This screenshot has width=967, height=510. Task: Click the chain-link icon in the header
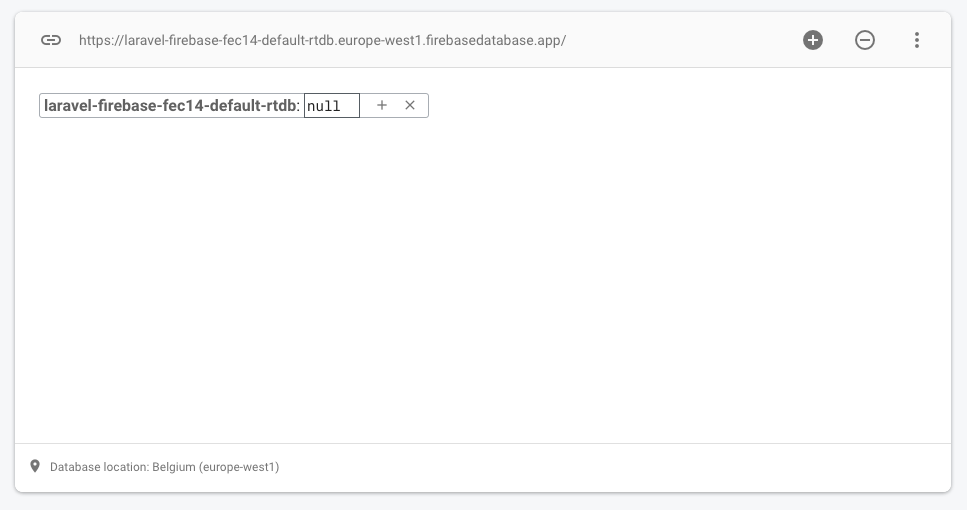click(51, 40)
